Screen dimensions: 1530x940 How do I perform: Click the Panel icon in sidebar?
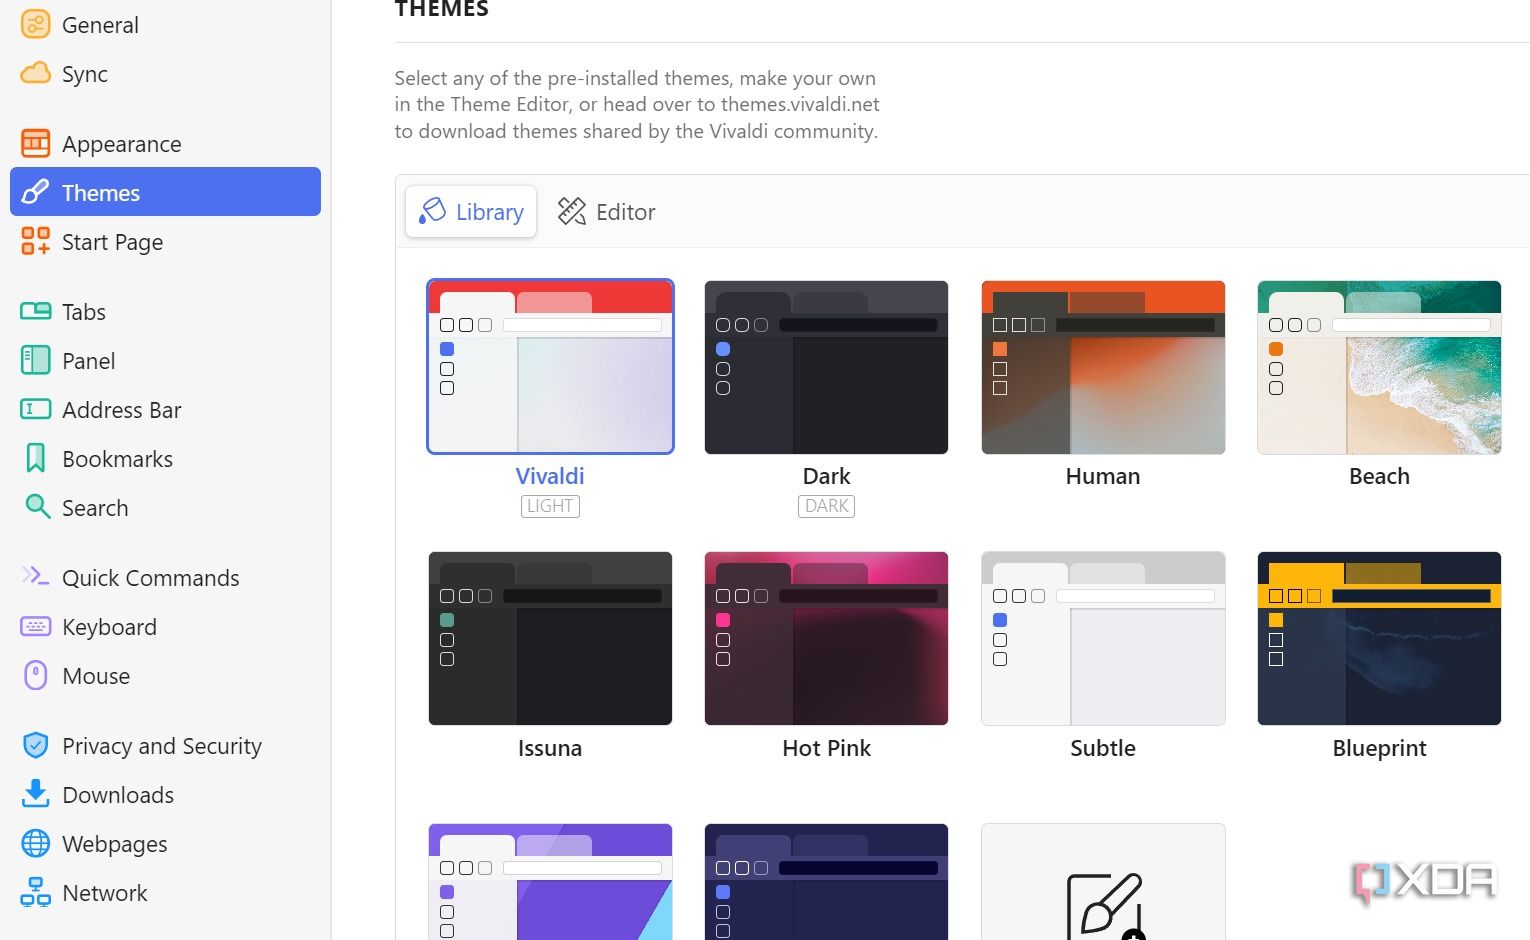36,360
